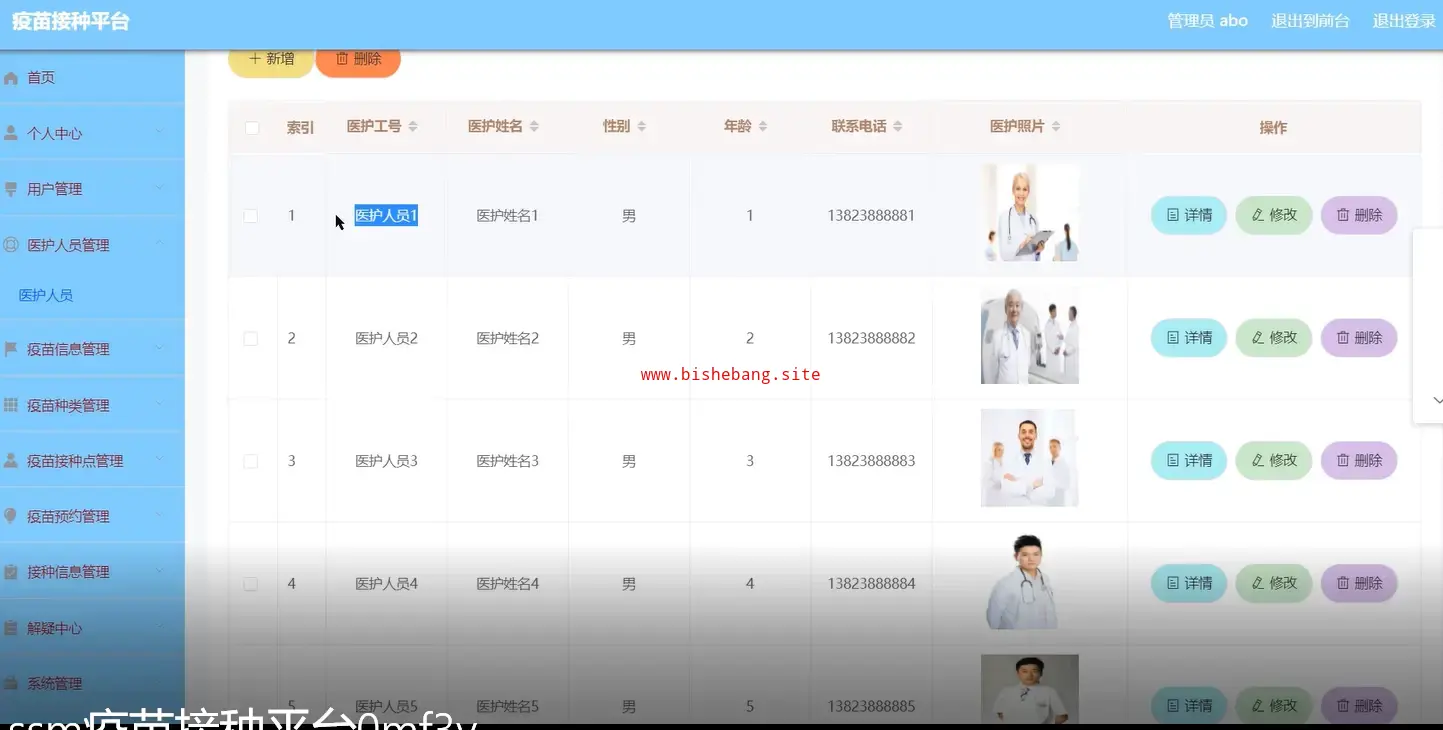Click phone number 13823888883
This screenshot has width=1443, height=730.
click(x=871, y=461)
